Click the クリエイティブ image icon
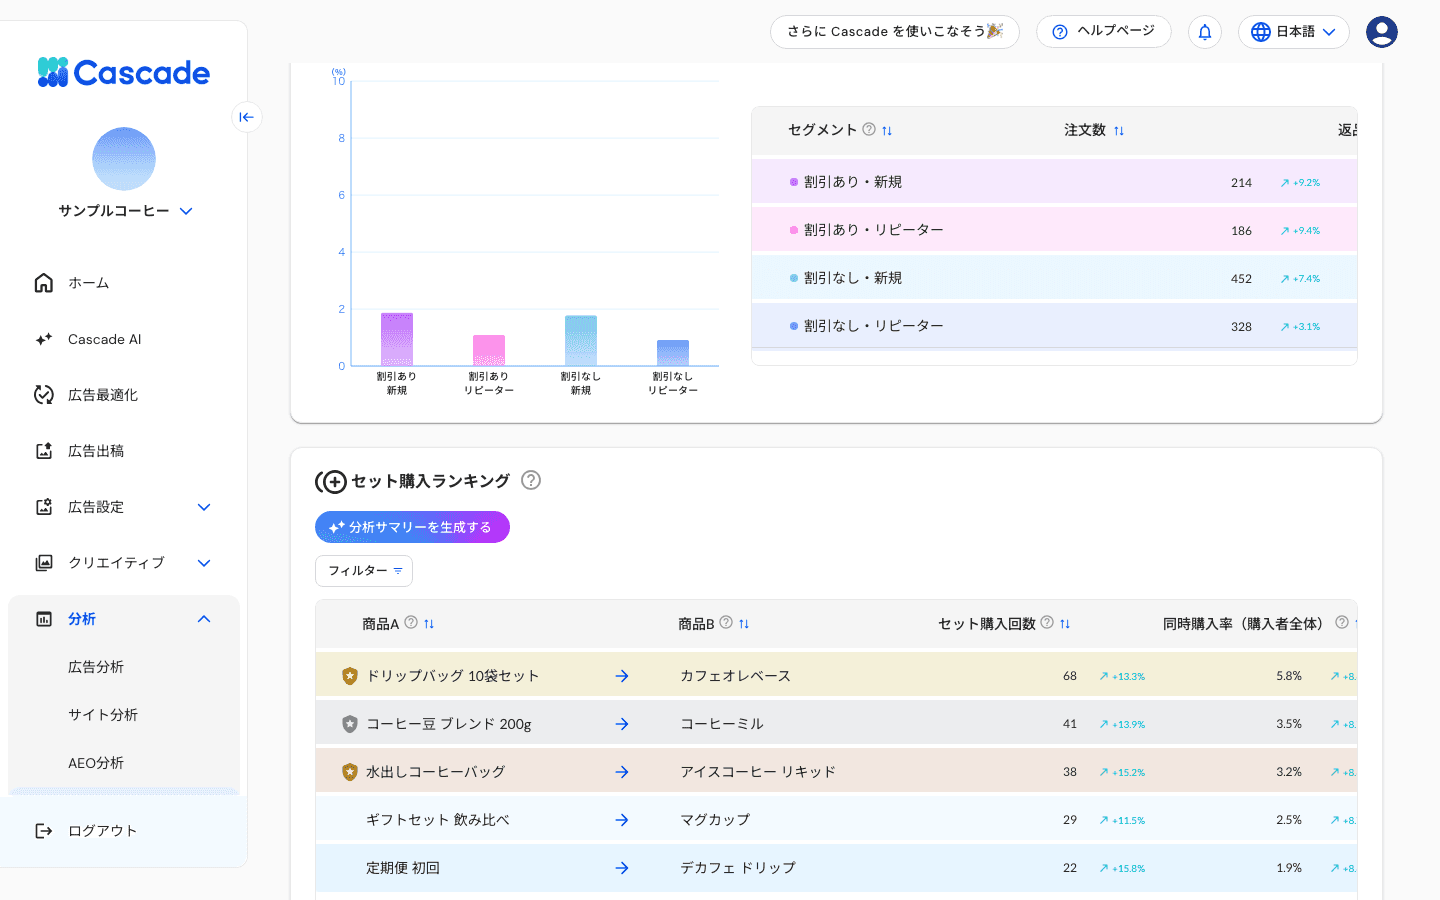Viewport: 1440px width, 900px height. tap(44, 563)
